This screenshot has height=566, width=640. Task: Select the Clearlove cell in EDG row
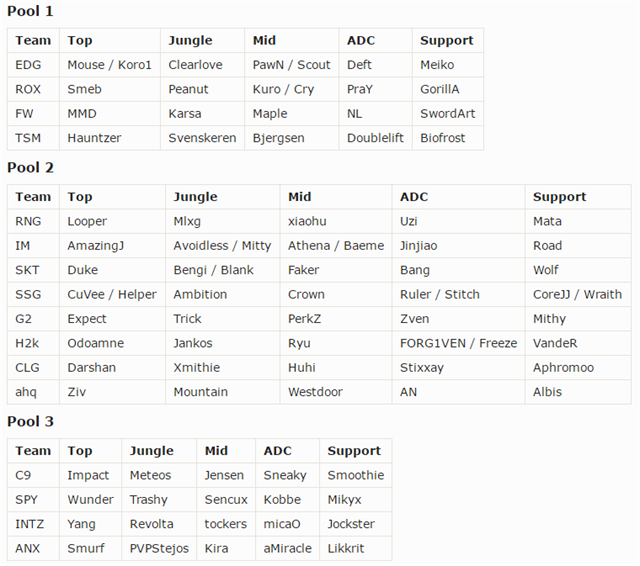pyautogui.click(x=195, y=65)
